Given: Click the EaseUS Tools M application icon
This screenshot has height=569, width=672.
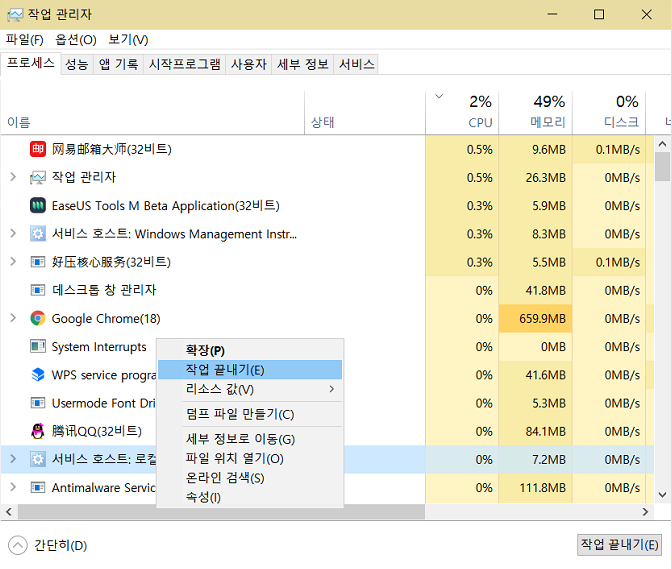Looking at the screenshot, I should pyautogui.click(x=38, y=206).
